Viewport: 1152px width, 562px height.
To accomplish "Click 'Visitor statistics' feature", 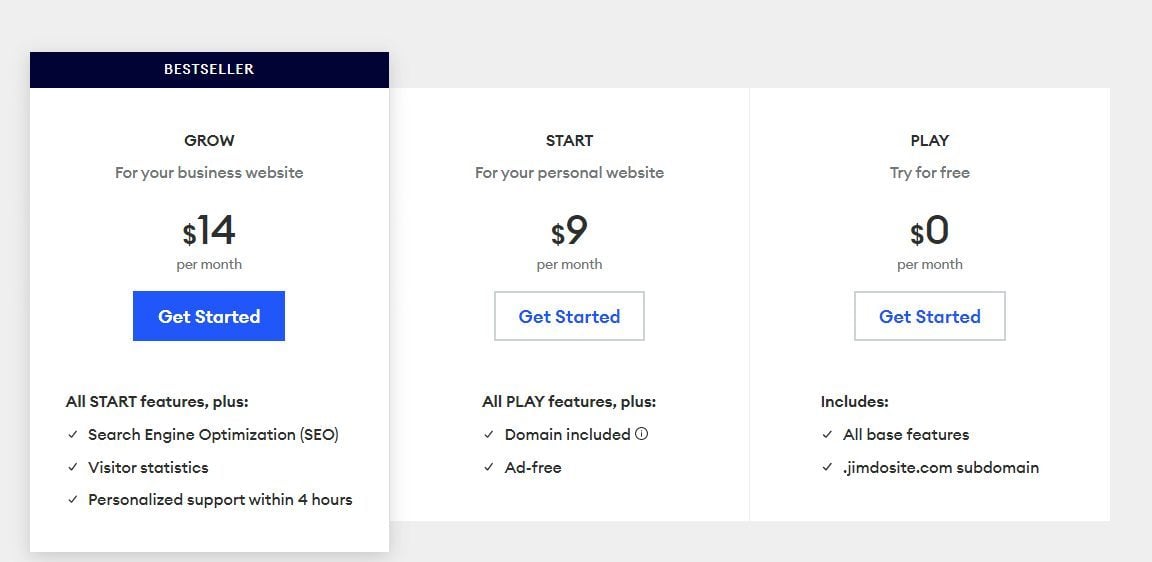I will 148,467.
